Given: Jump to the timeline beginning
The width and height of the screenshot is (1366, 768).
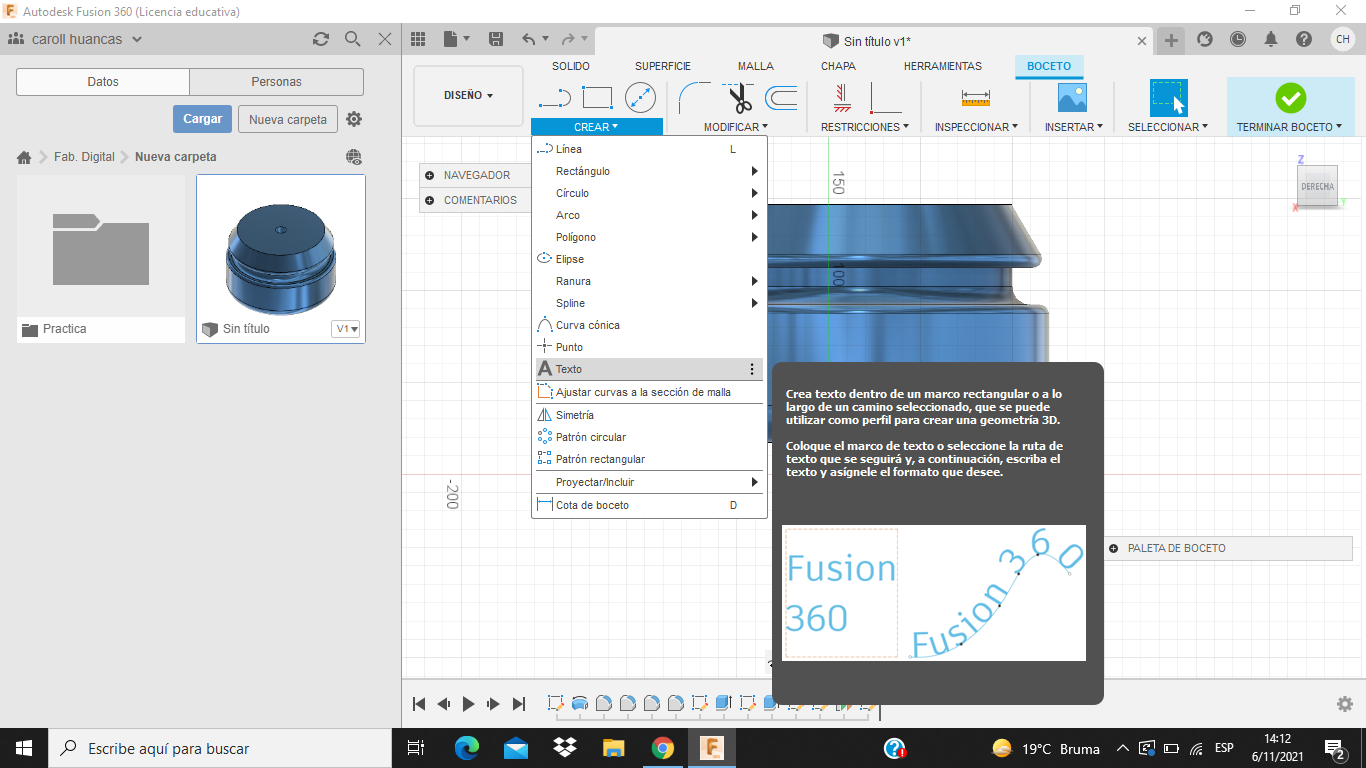Looking at the screenshot, I should [419, 704].
